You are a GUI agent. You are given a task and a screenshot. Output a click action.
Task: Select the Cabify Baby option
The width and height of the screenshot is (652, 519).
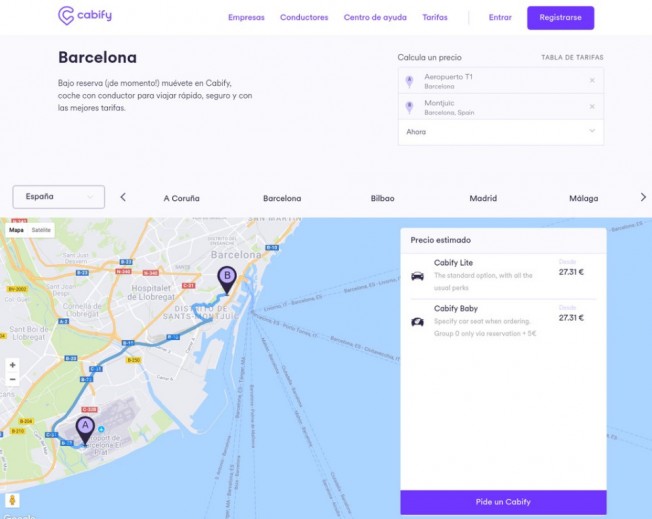pos(503,321)
